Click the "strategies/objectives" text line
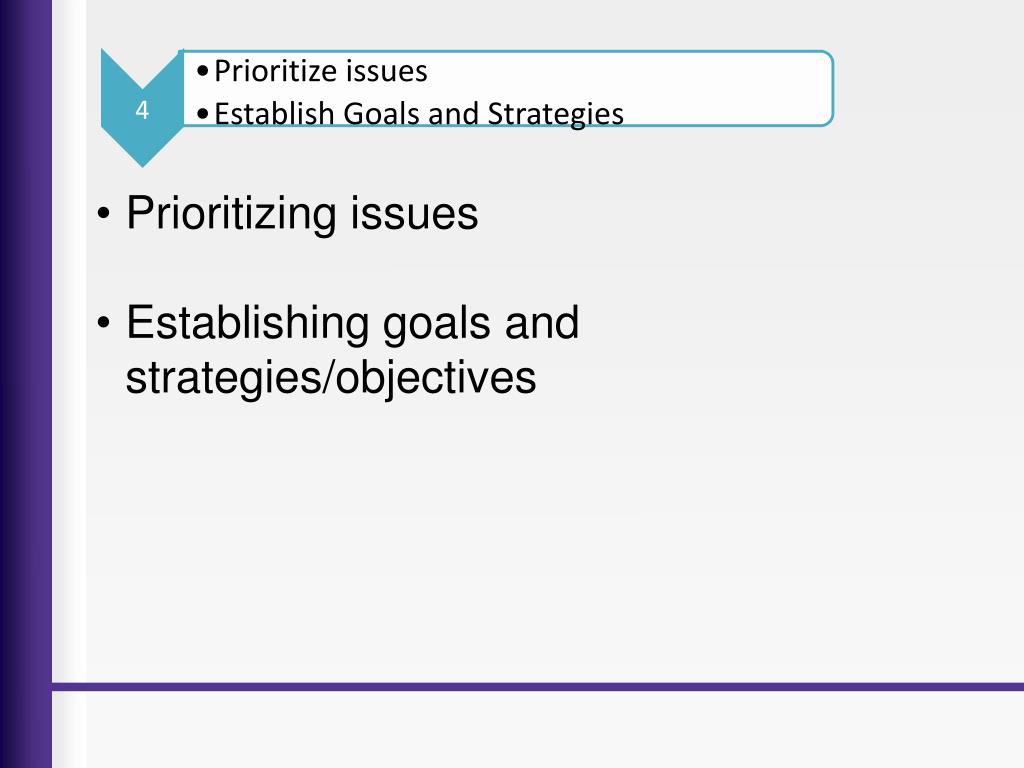The width and height of the screenshot is (1024, 768). click(x=330, y=378)
